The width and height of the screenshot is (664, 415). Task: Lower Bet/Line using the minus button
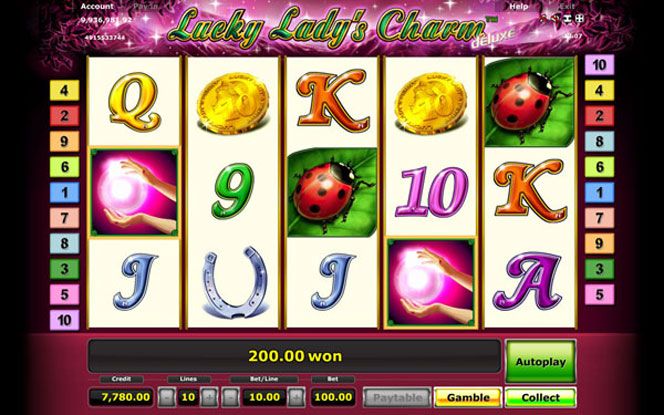[x=231, y=397]
